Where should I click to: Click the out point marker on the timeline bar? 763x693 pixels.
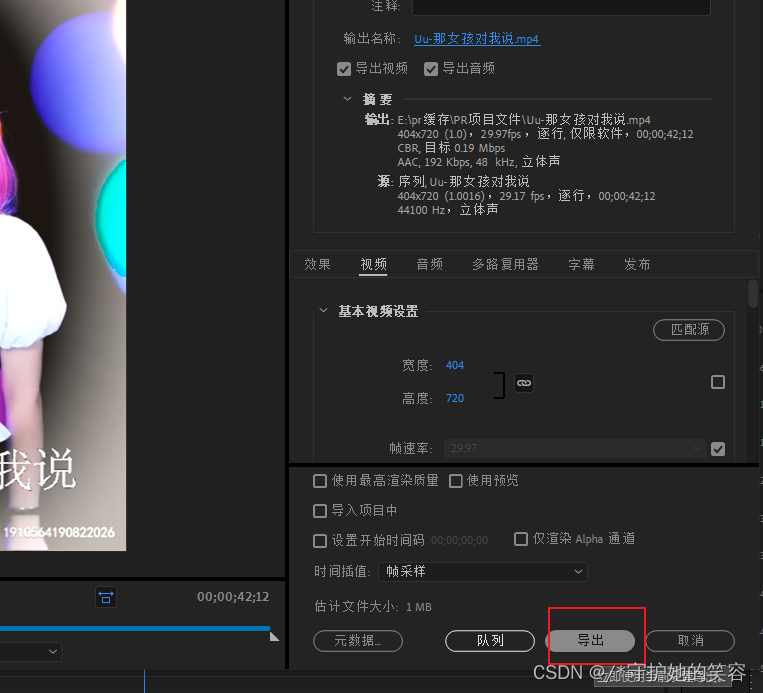point(274,636)
